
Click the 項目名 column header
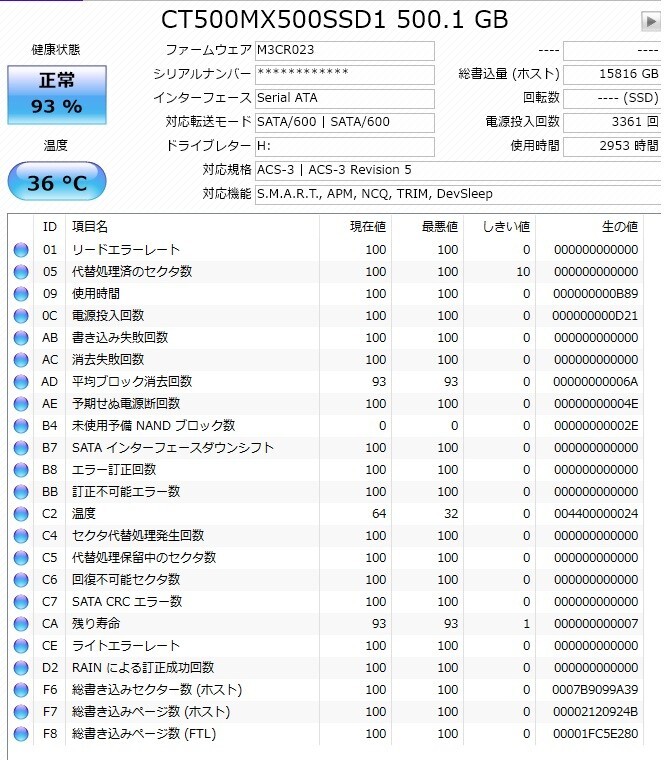pos(90,227)
